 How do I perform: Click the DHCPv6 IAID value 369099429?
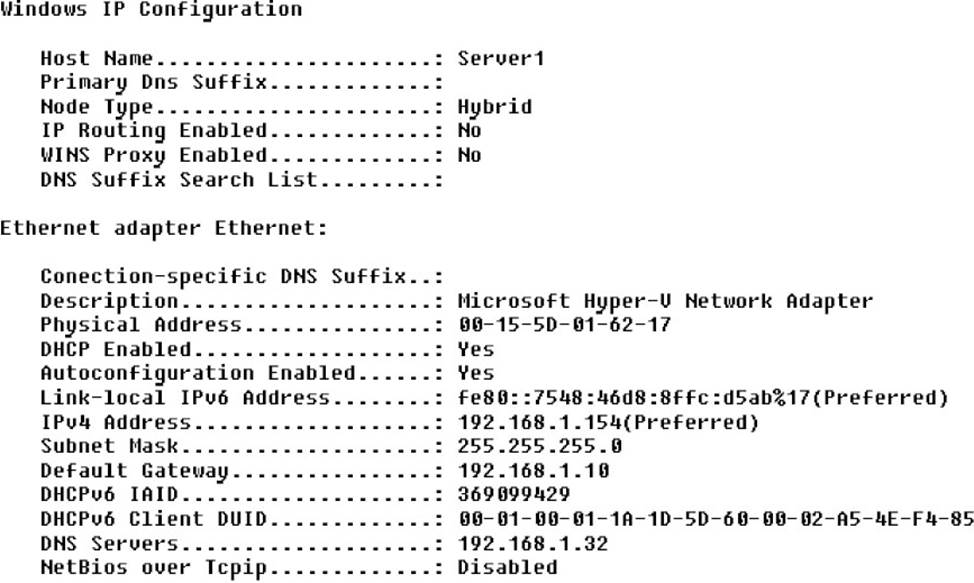tap(514, 495)
